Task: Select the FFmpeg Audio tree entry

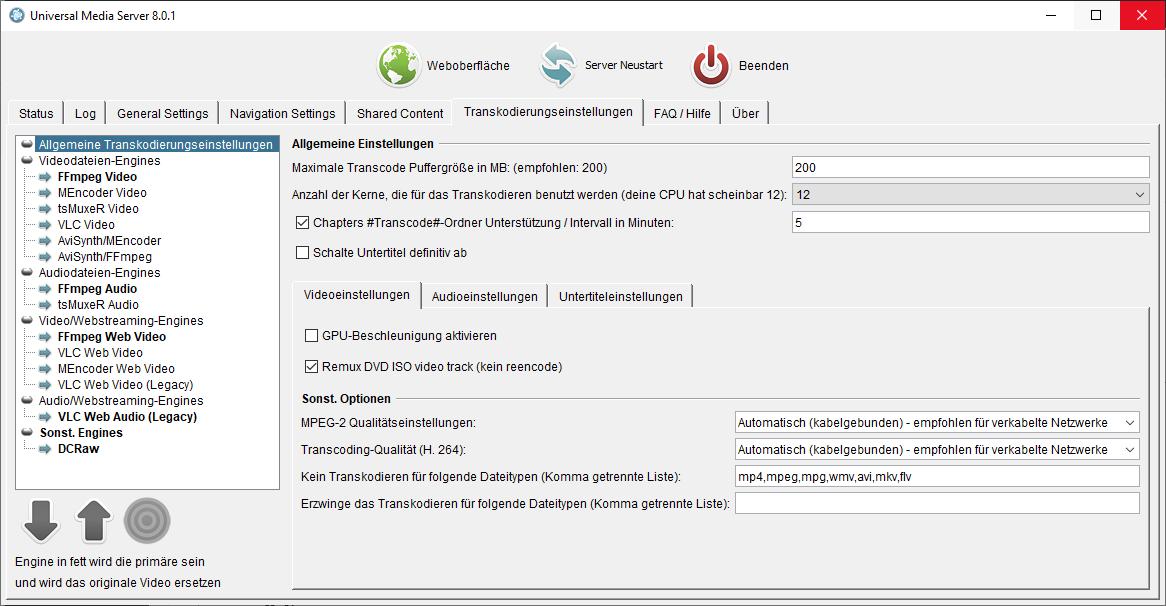Action: (97, 289)
